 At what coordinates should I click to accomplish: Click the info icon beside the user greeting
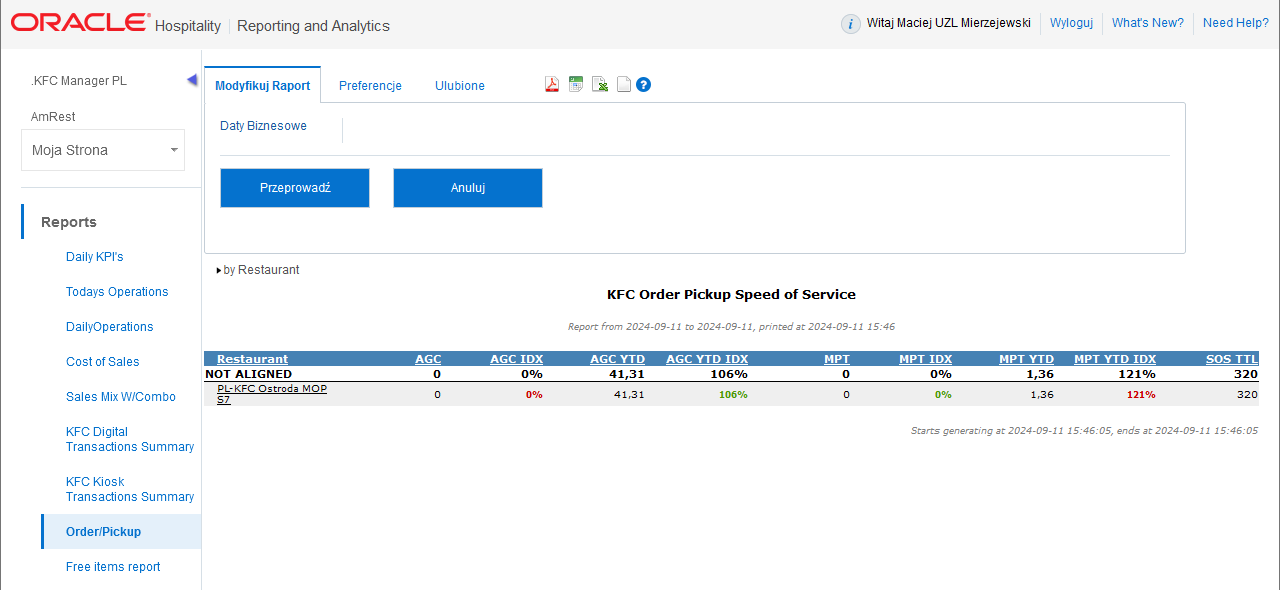click(x=851, y=24)
